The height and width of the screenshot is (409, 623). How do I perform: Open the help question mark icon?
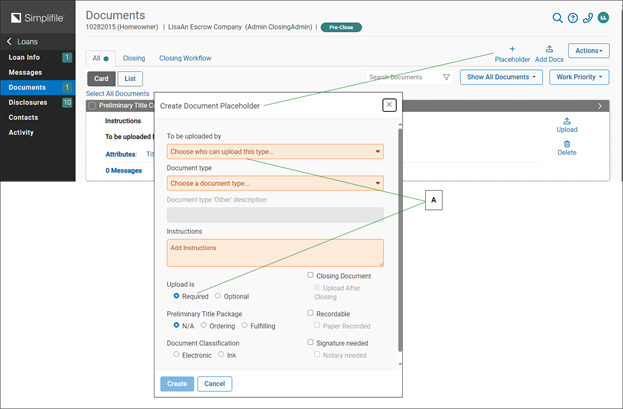click(x=573, y=18)
